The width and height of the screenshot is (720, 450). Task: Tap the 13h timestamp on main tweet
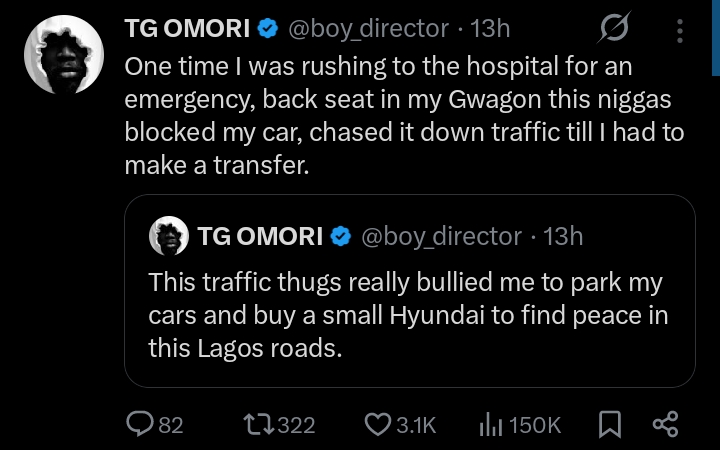(490, 29)
